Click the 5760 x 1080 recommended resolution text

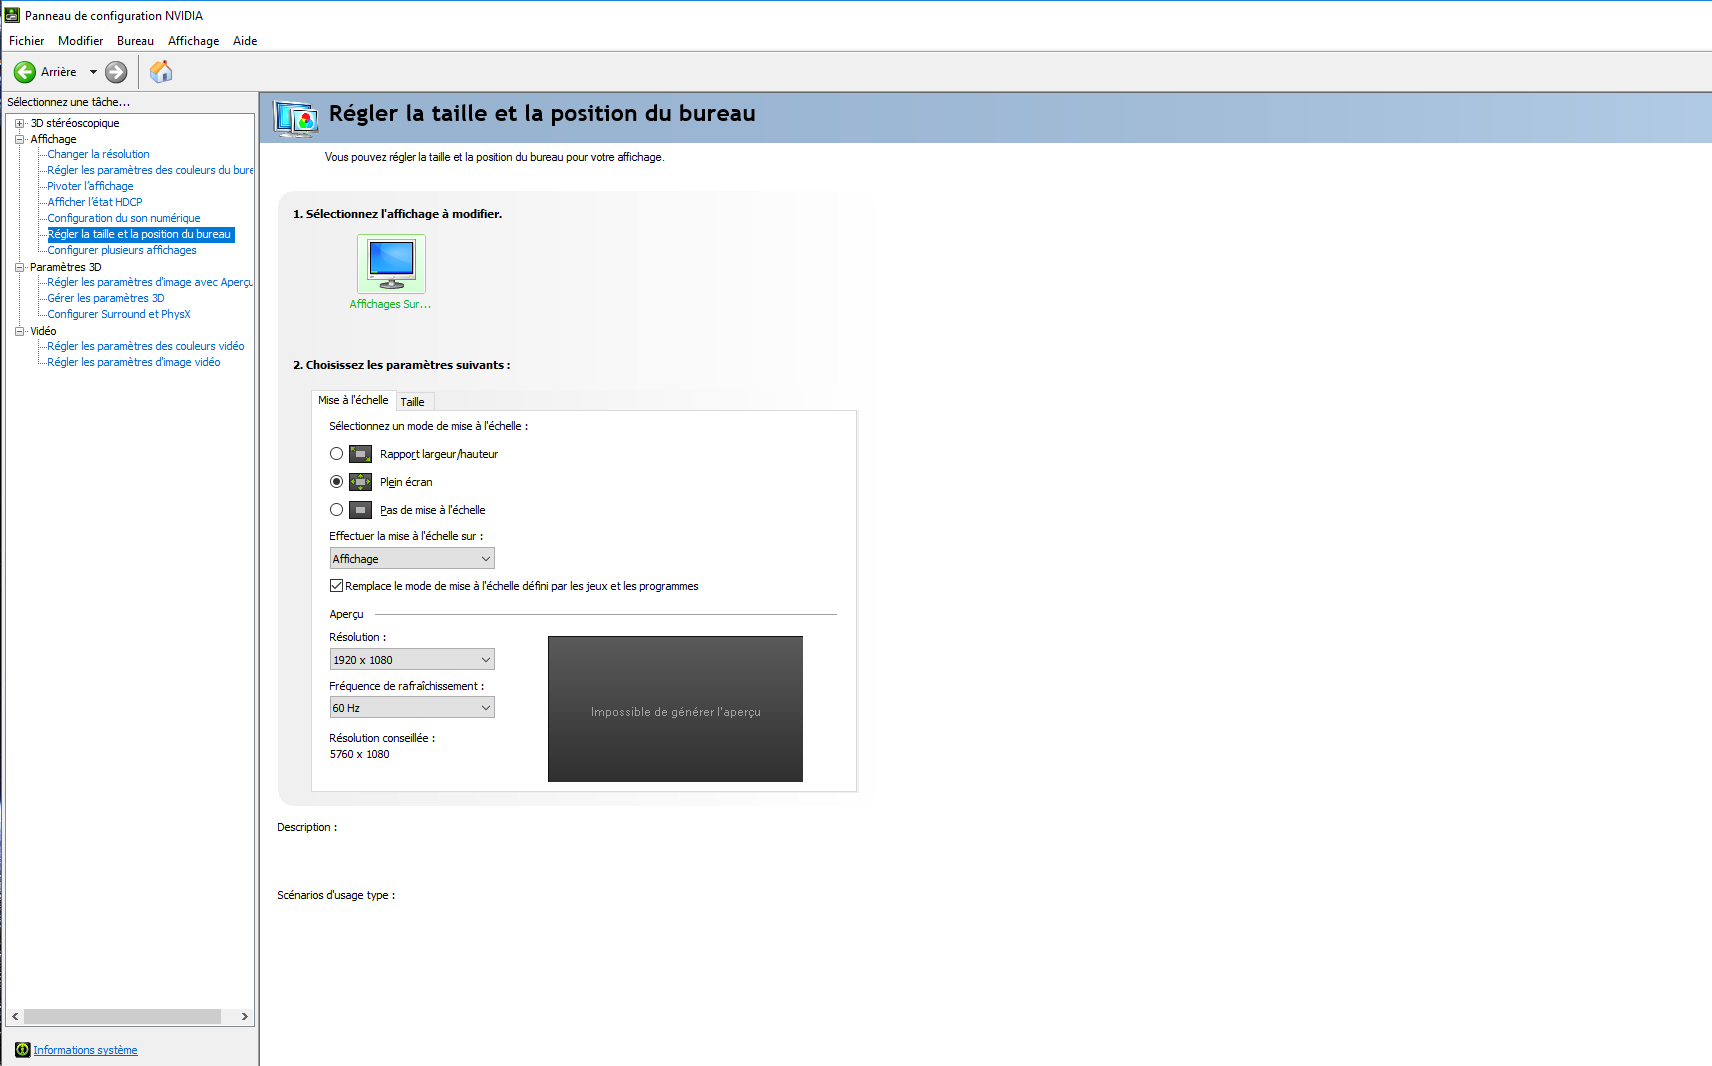[x=360, y=755]
